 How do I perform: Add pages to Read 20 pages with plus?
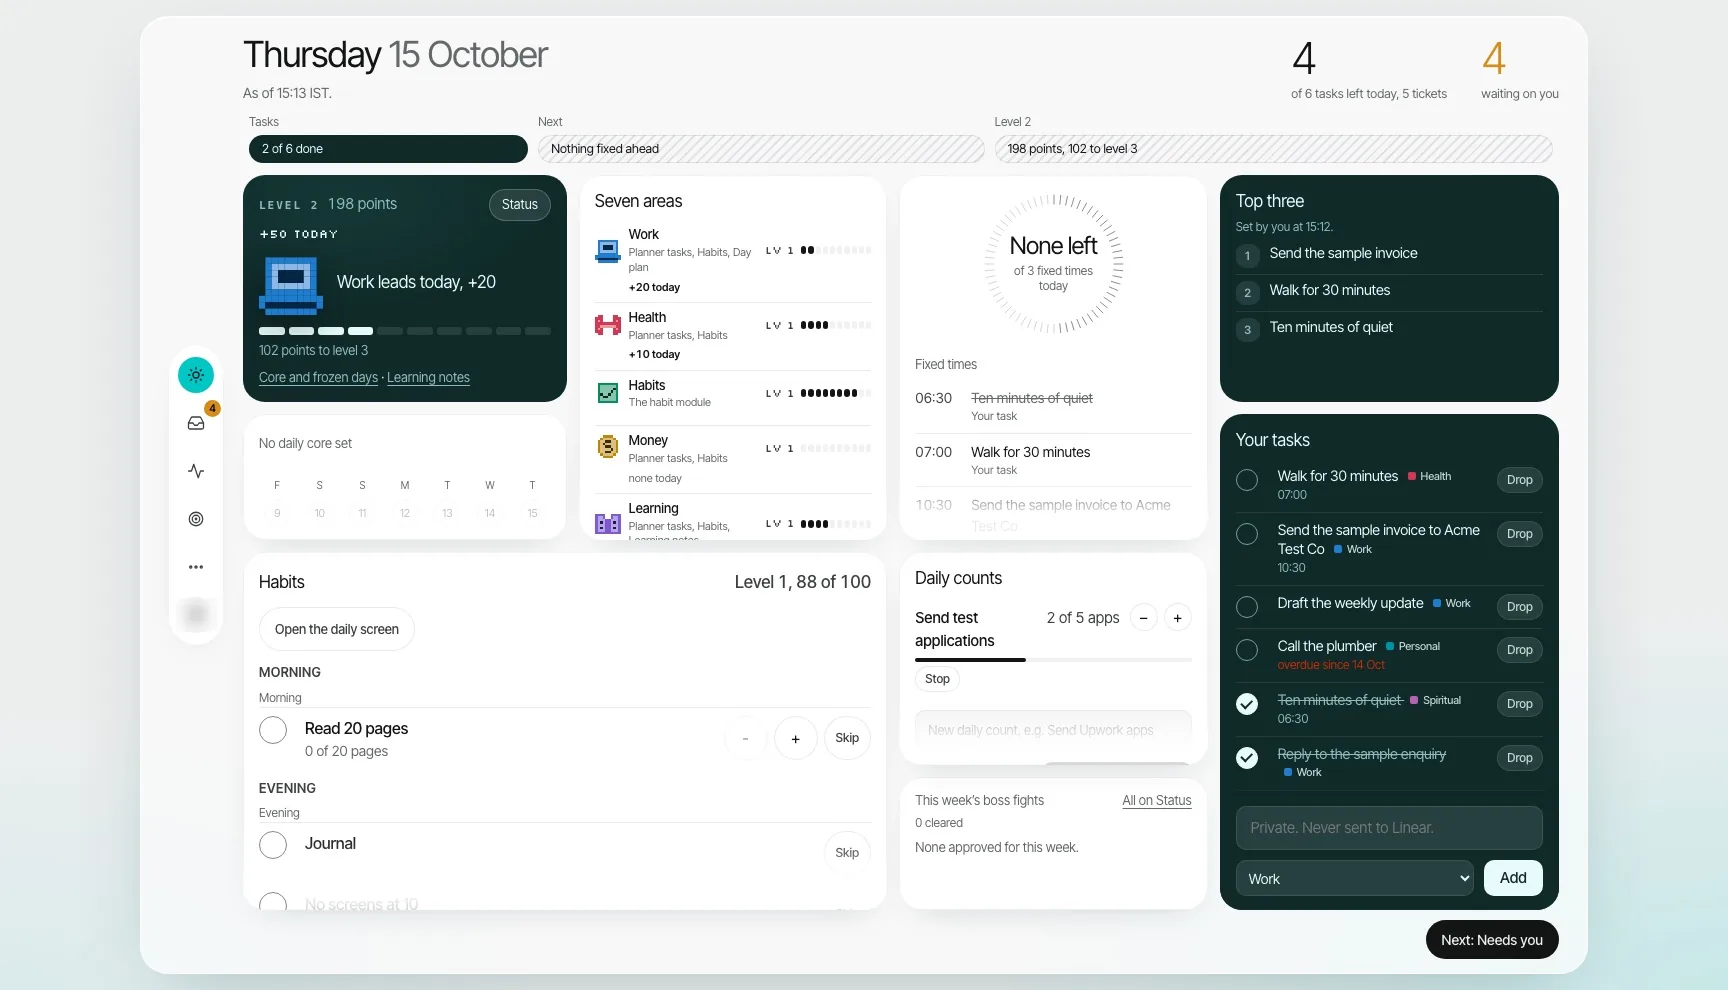pyautogui.click(x=796, y=739)
